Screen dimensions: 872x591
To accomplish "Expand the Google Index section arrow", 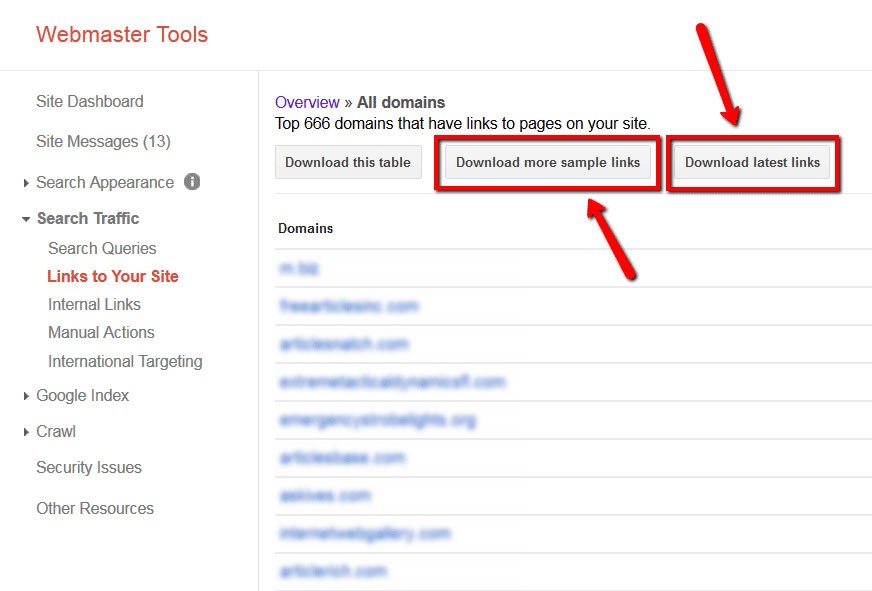I will coord(26,396).
